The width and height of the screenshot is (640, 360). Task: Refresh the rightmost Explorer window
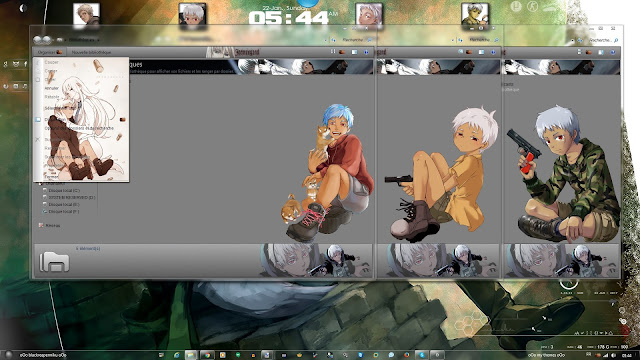pos(580,40)
